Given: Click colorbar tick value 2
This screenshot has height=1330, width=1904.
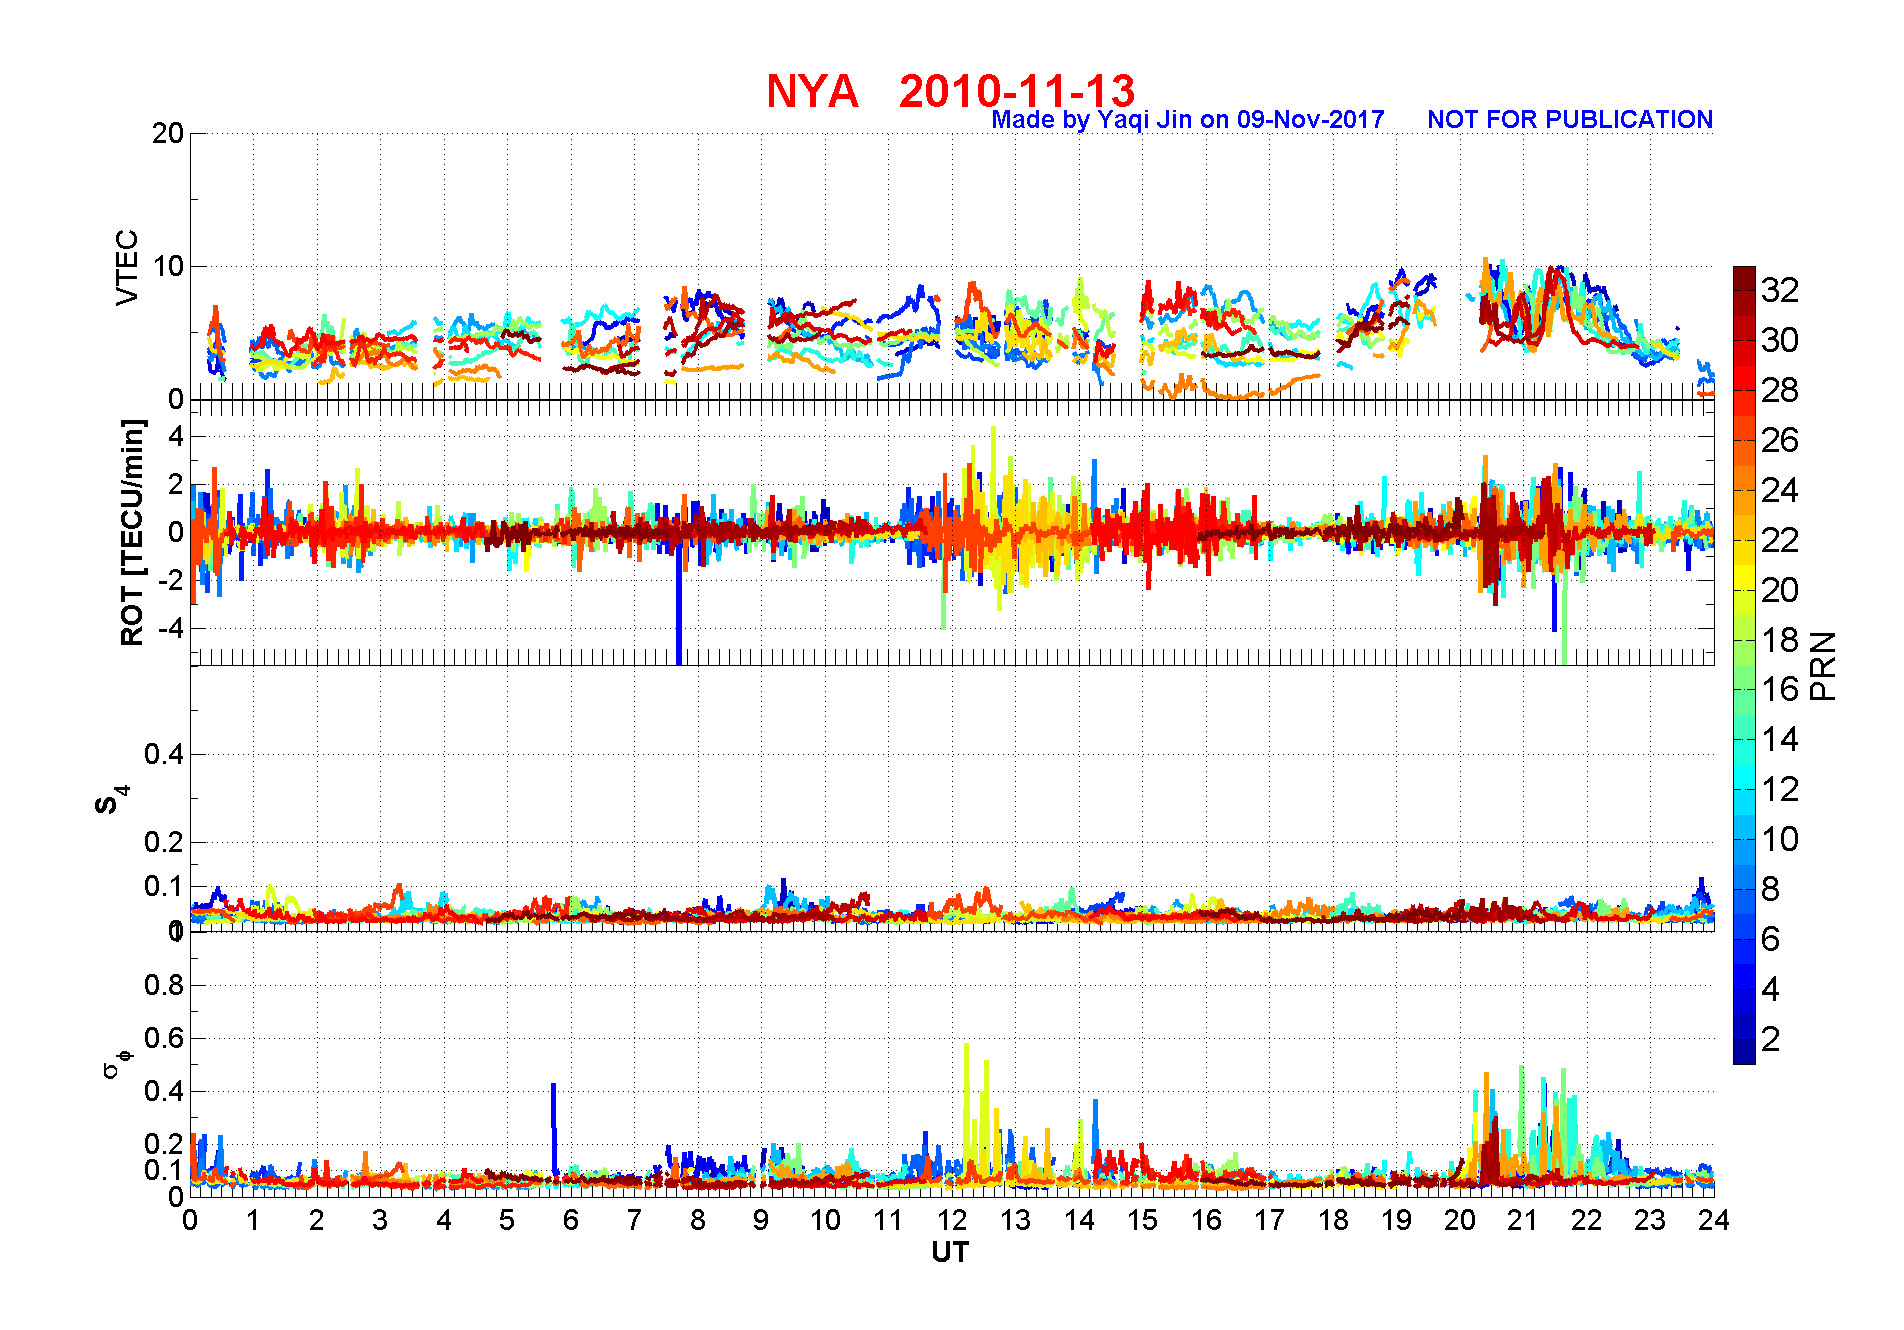Looking at the screenshot, I should tap(1770, 1039).
